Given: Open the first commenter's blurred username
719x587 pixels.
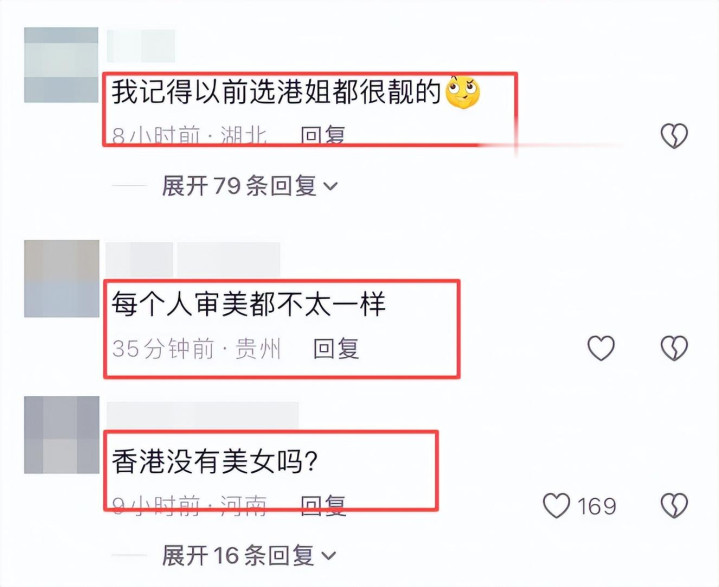Looking at the screenshot, I should coord(141,45).
